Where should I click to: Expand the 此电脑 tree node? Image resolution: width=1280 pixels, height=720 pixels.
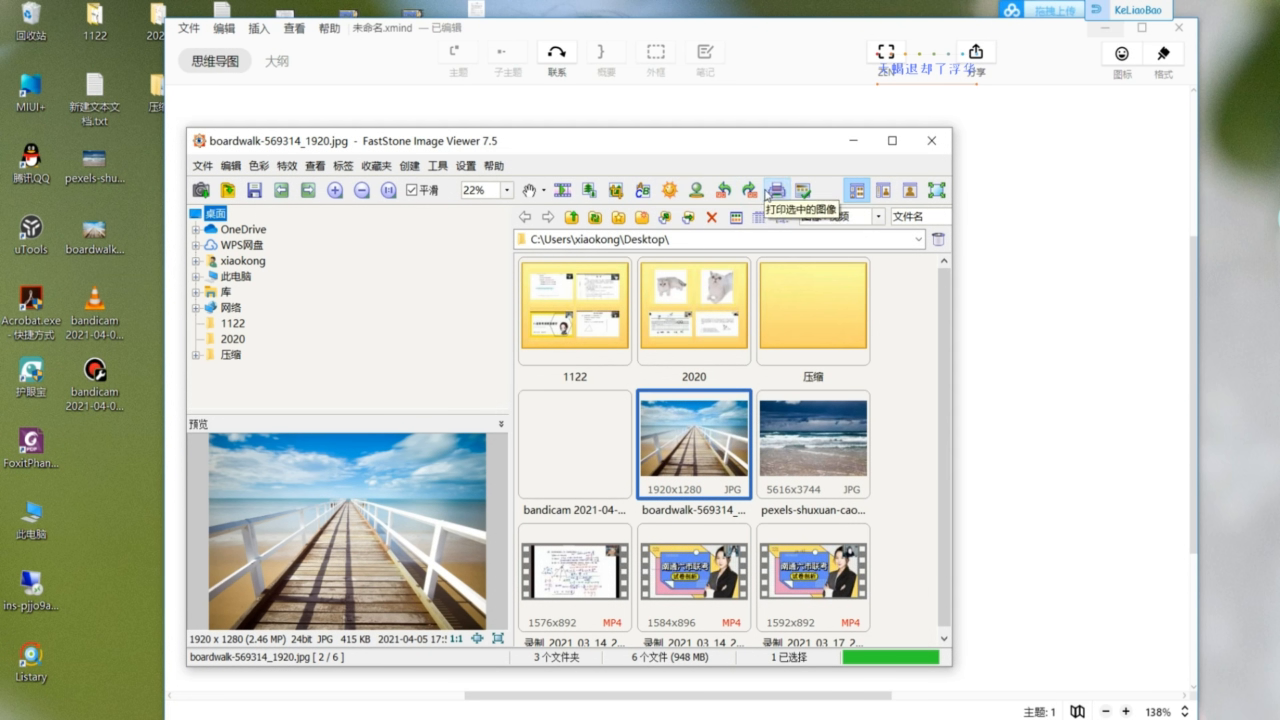(196, 276)
